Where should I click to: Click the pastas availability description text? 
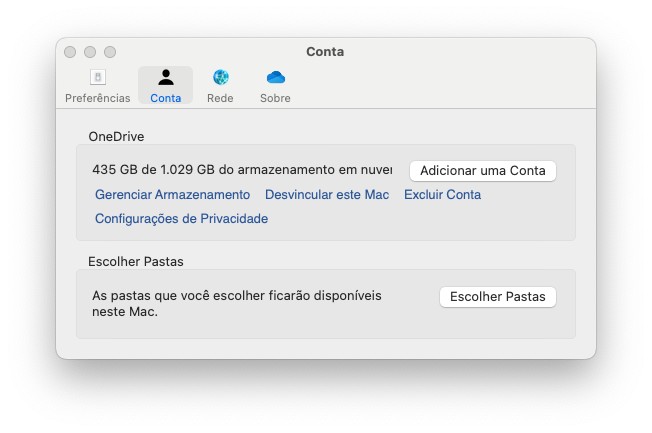(236, 304)
